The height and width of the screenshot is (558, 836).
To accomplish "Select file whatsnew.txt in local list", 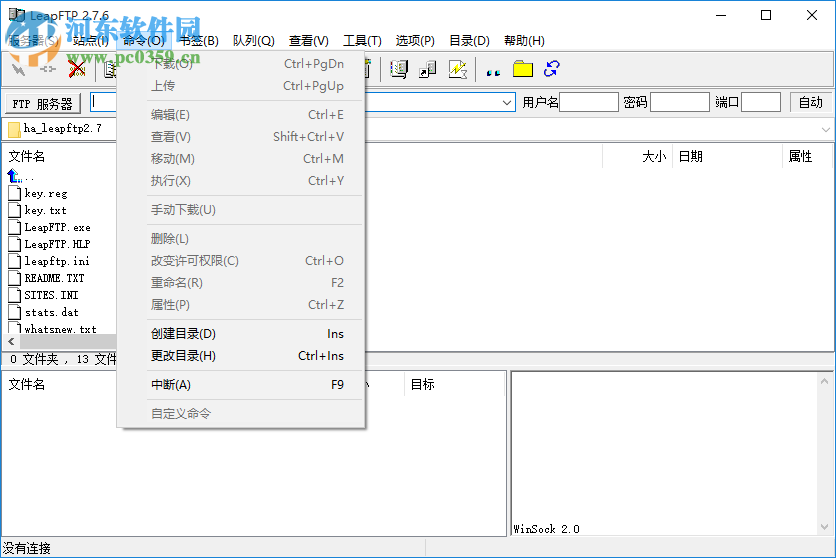I will click(60, 329).
